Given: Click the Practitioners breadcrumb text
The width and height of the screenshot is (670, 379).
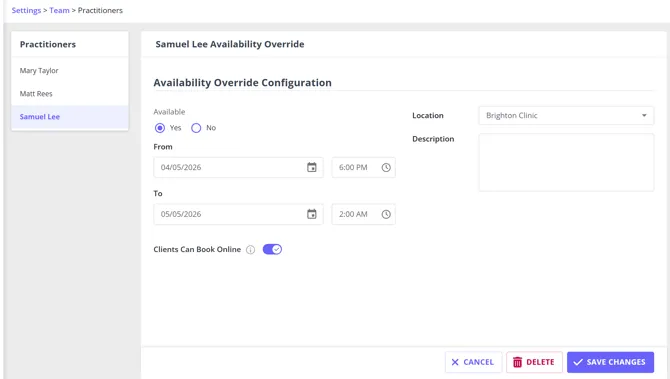Looking at the screenshot, I should [100, 10].
